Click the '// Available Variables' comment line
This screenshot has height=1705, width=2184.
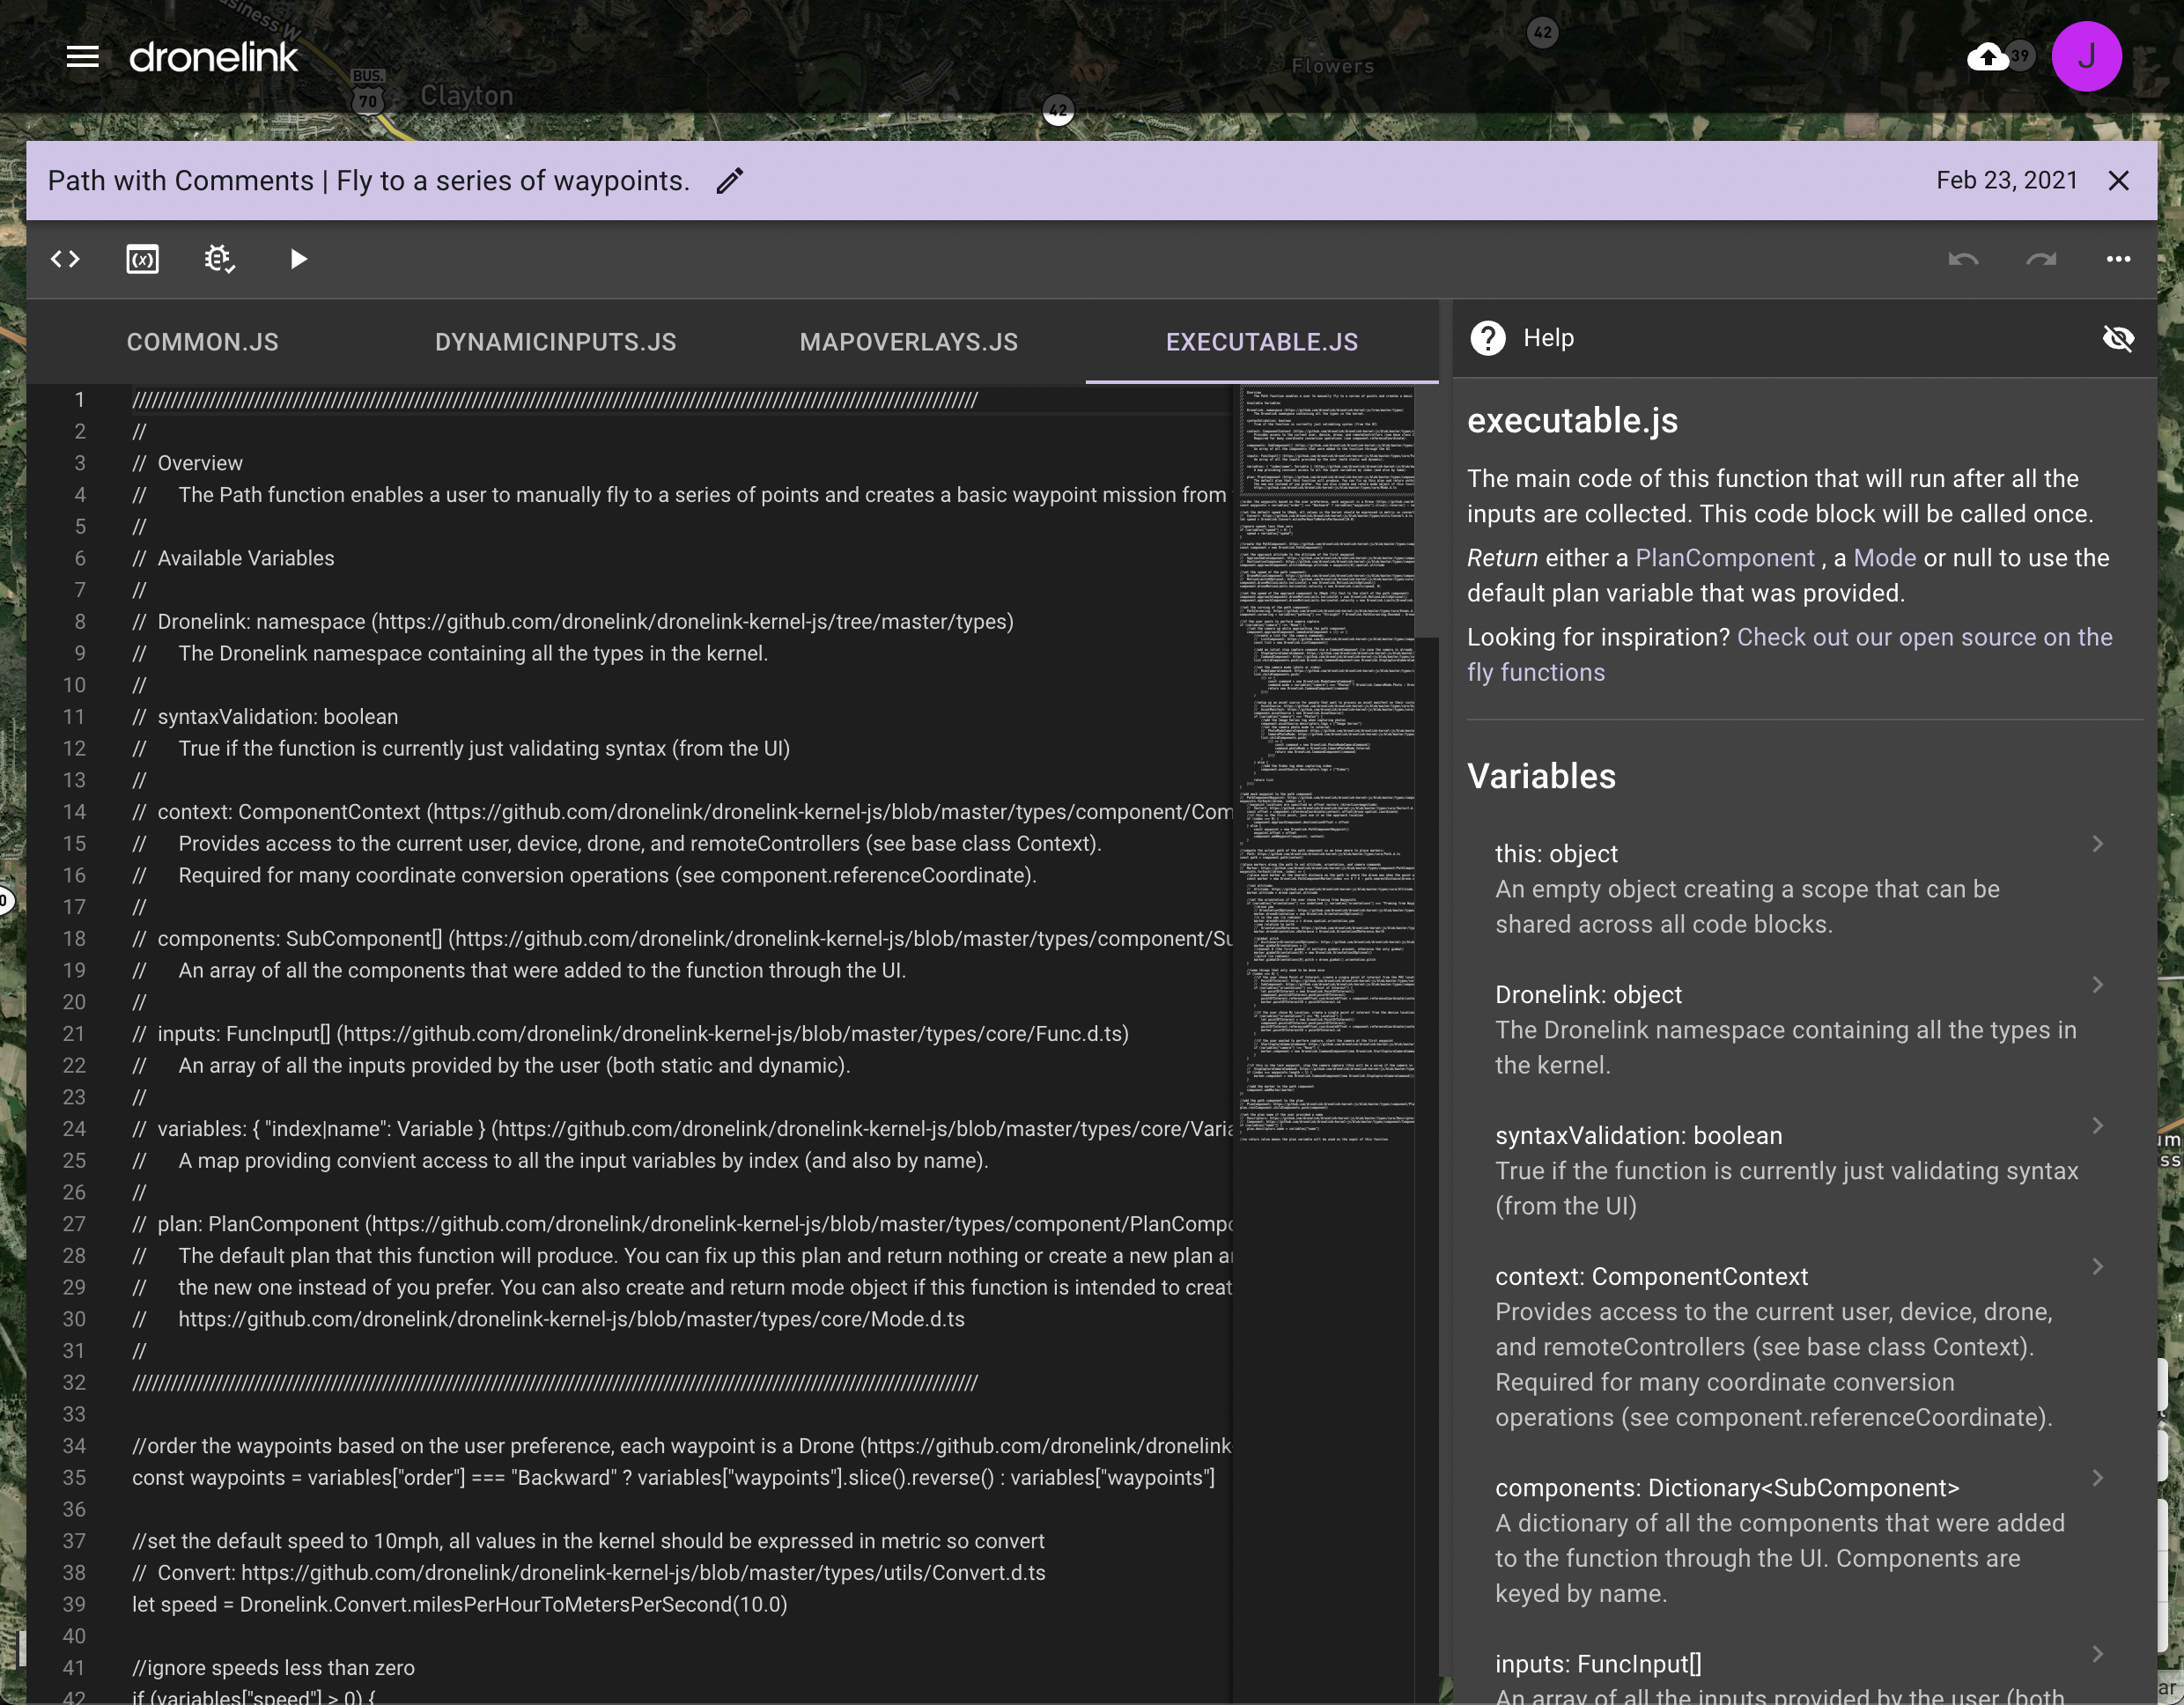coord(233,558)
